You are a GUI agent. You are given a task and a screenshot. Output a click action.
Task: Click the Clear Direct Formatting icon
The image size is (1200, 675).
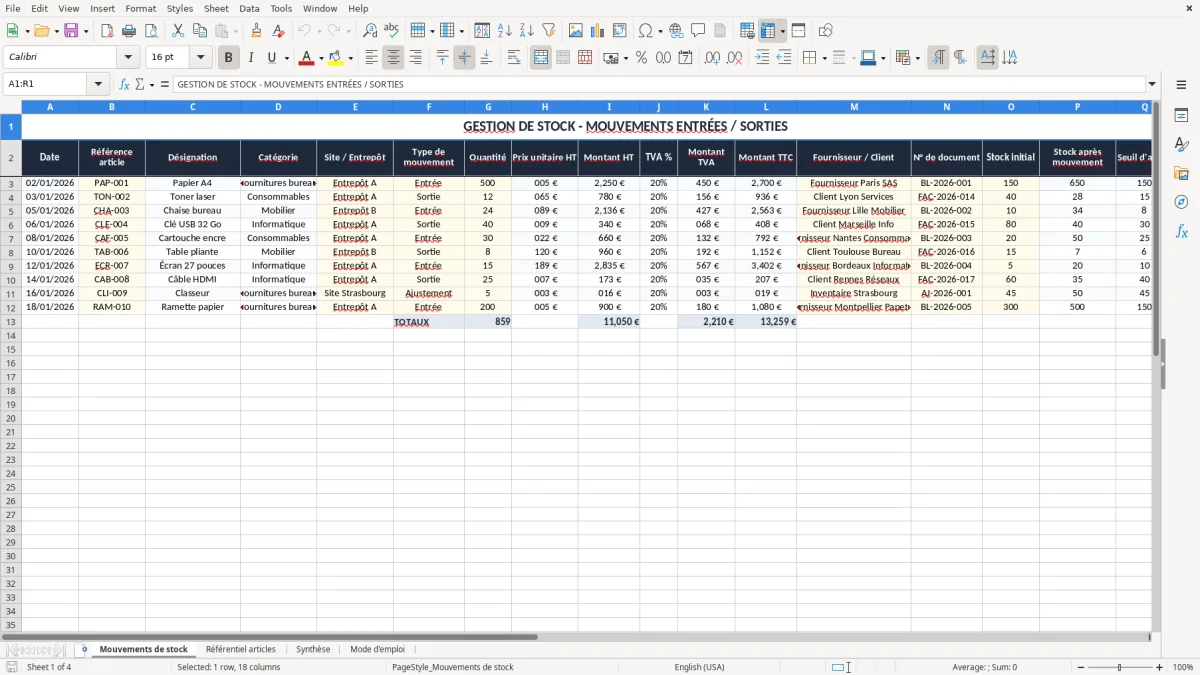point(278,31)
